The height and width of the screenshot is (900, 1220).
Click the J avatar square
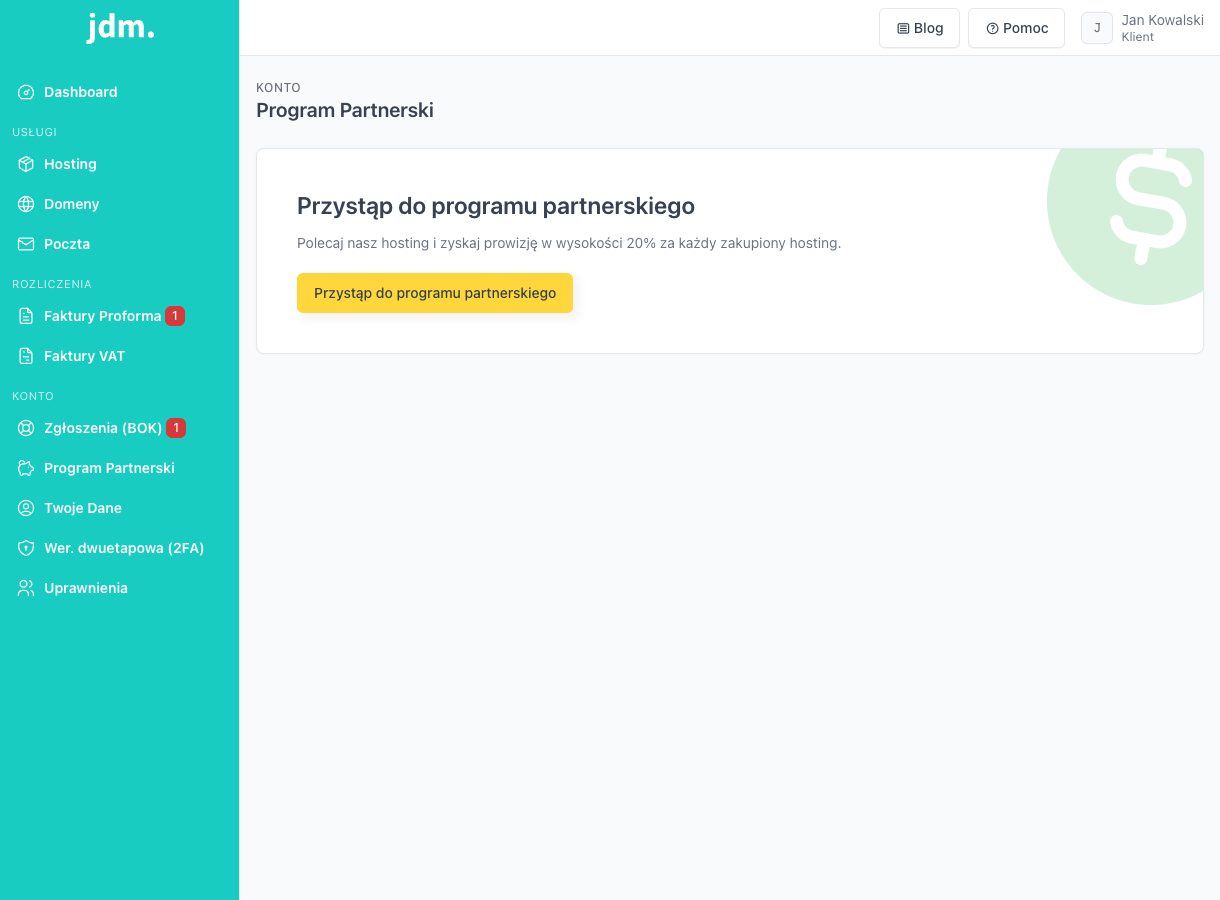[1097, 28]
